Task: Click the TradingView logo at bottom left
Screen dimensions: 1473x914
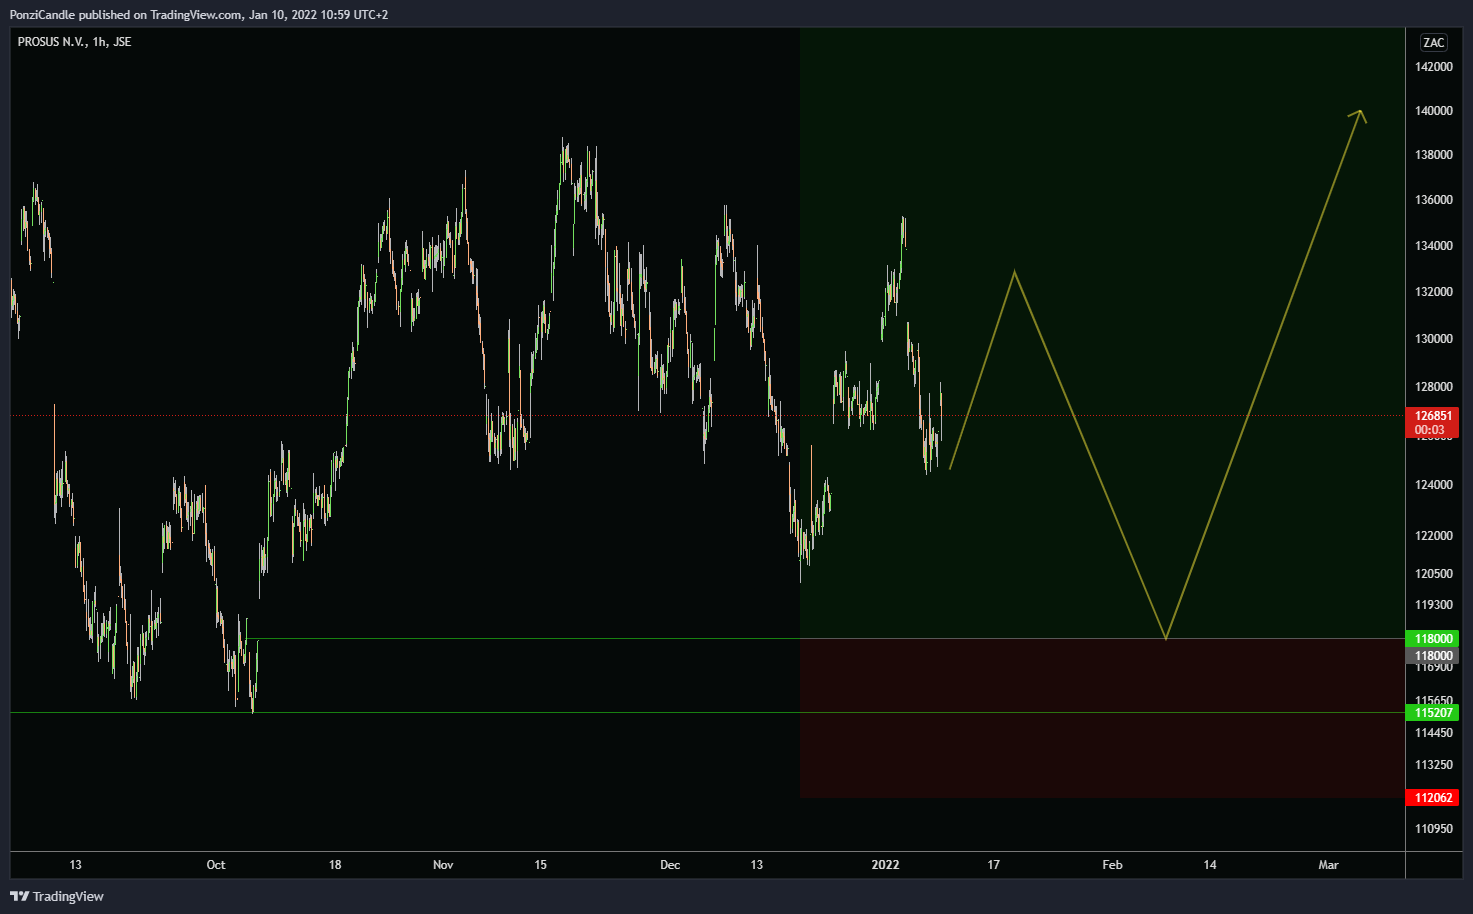Action: coord(57,896)
